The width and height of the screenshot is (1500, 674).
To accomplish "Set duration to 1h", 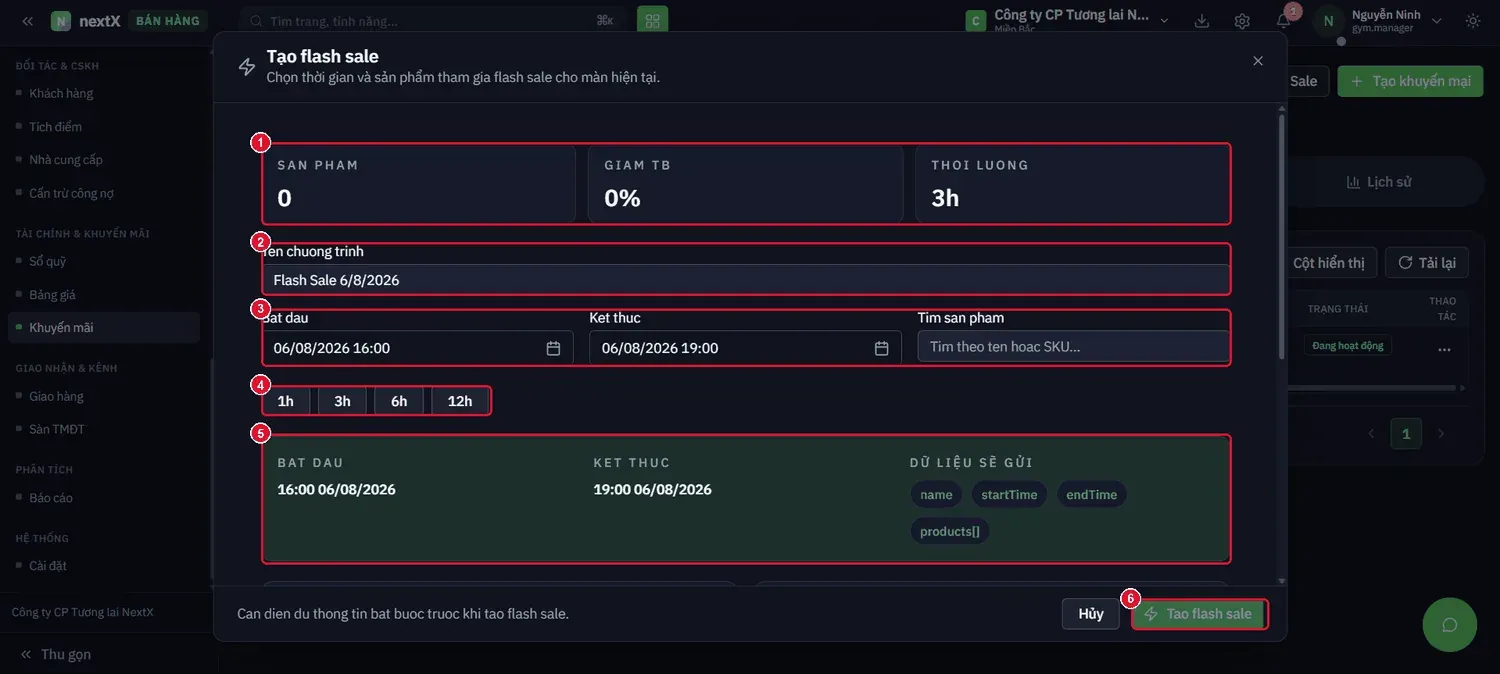I will coord(286,401).
